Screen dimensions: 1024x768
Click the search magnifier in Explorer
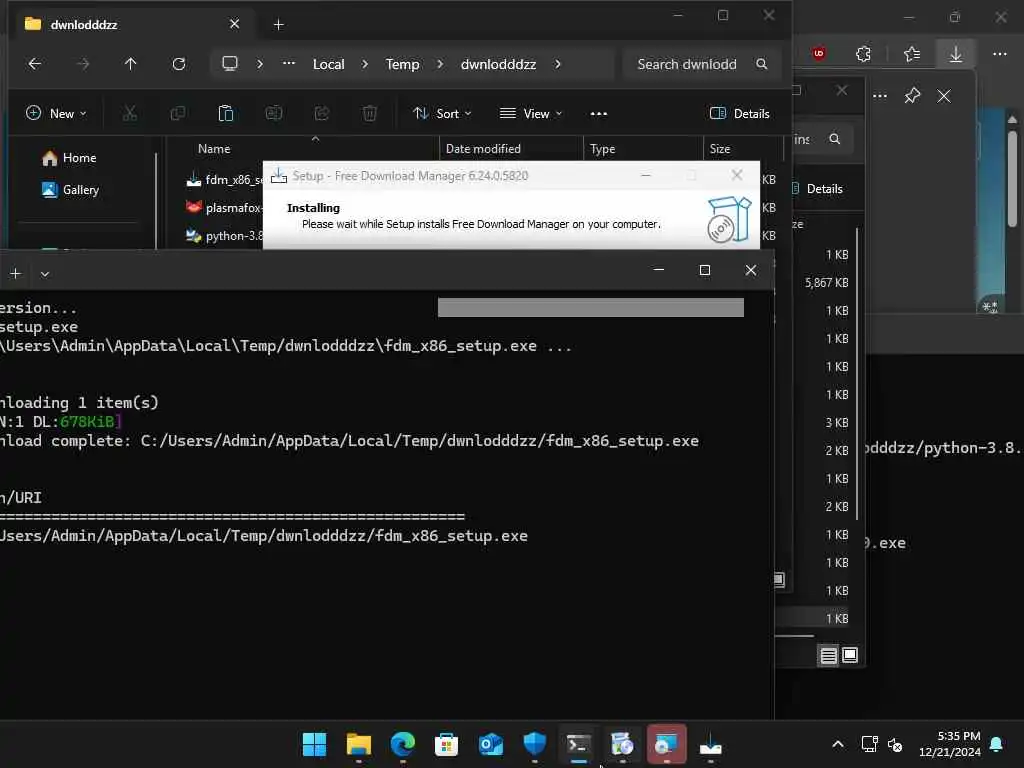click(761, 64)
